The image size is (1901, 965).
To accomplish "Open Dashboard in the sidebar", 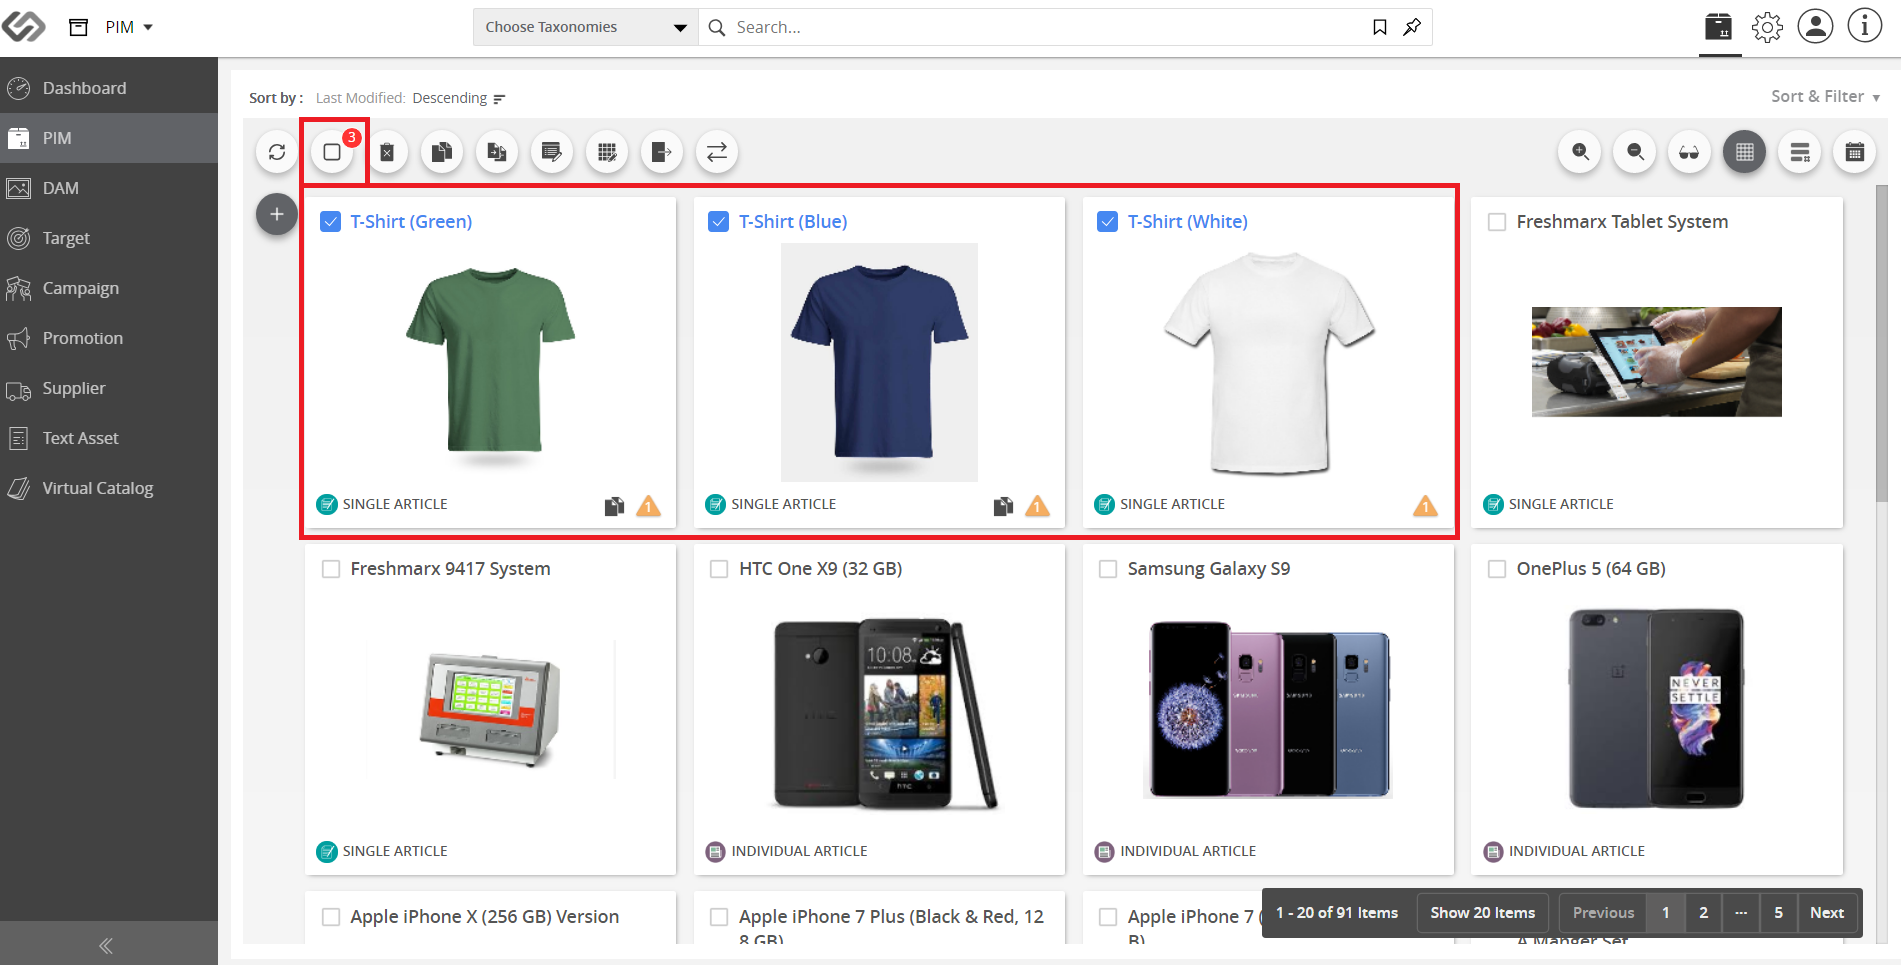I will pyautogui.click(x=109, y=88).
